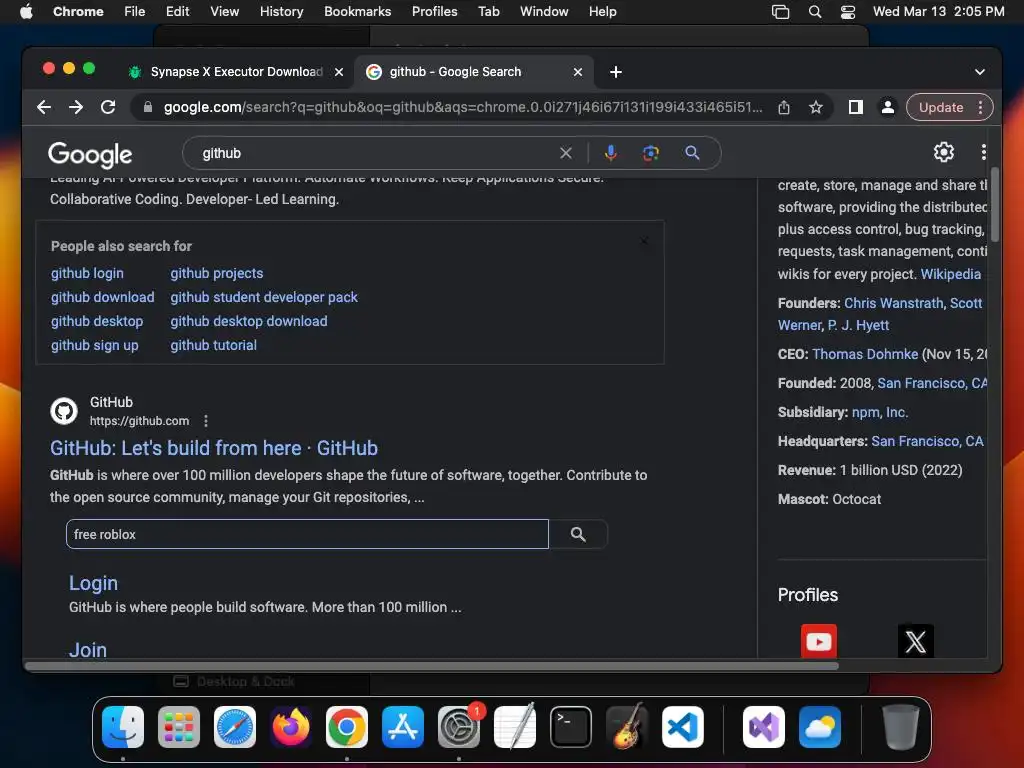Screen dimensions: 1024x768
Task: Reload the page with the refresh icon
Action: (x=108, y=107)
